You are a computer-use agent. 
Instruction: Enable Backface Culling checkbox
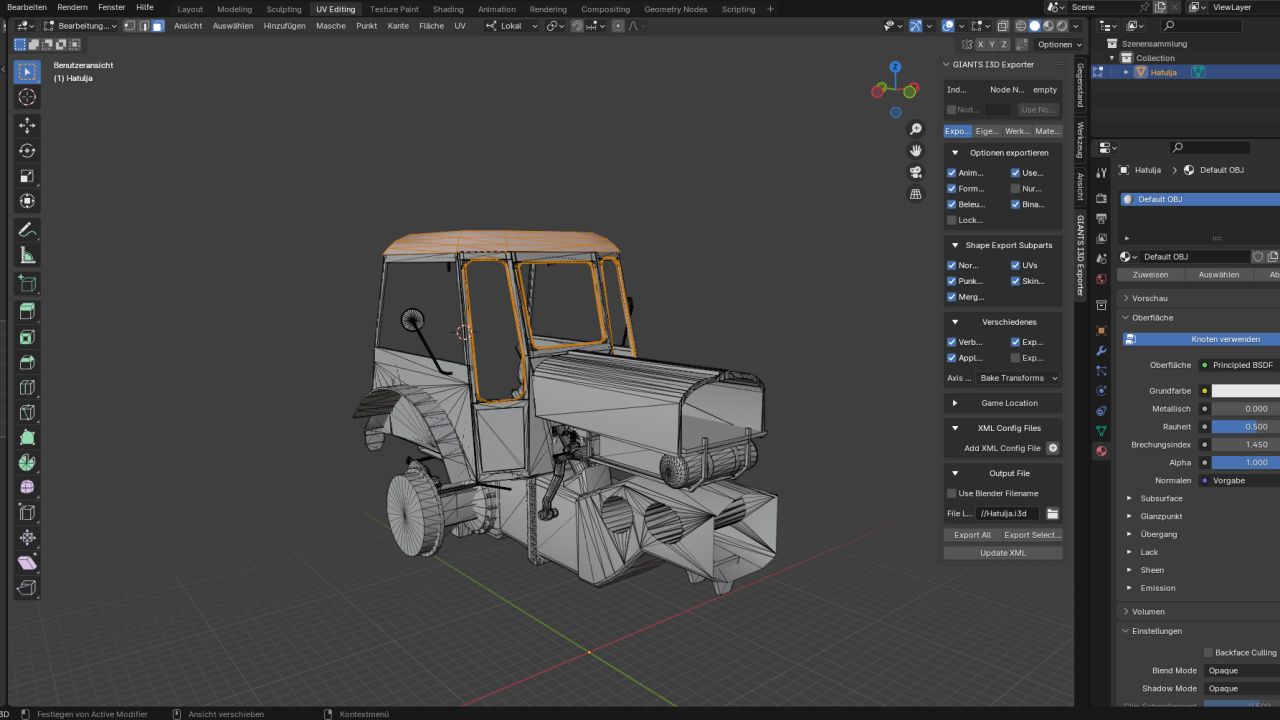[1208, 652]
